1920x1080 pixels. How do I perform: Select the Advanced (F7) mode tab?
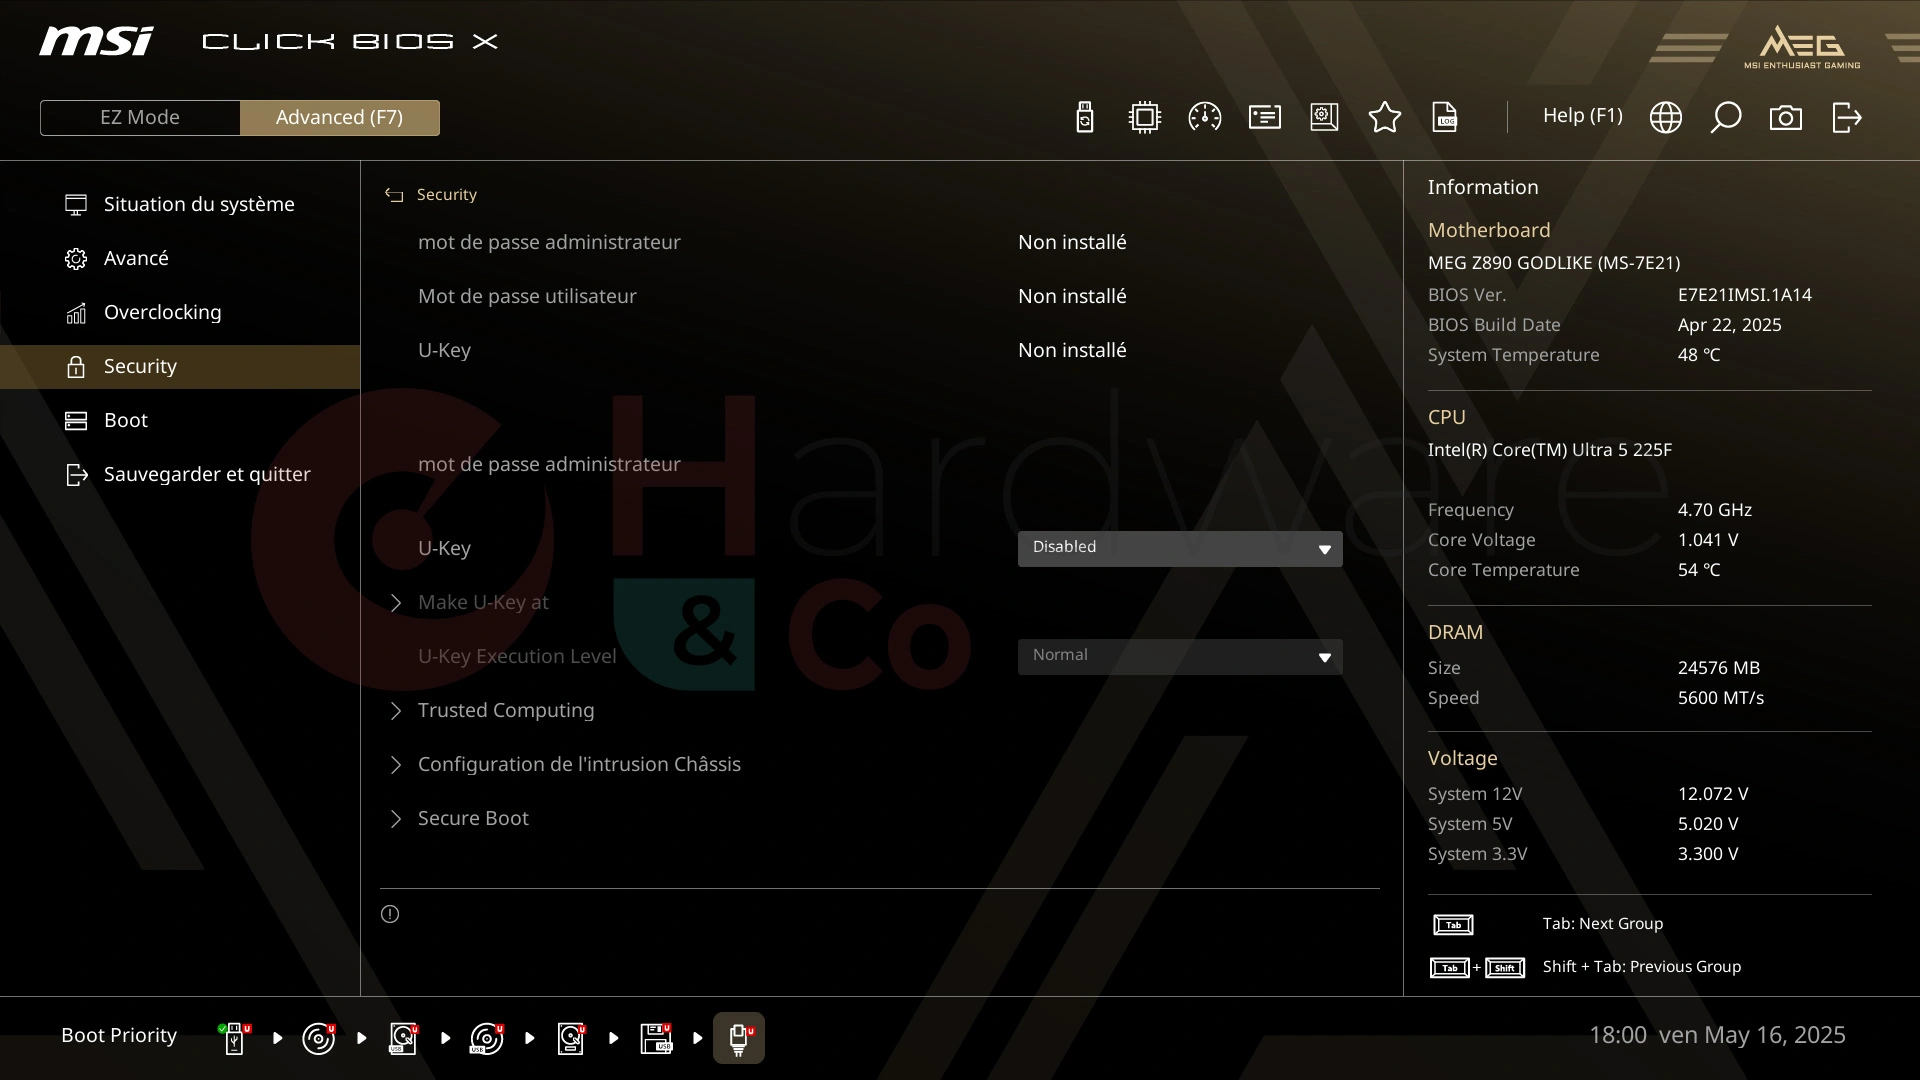click(340, 117)
